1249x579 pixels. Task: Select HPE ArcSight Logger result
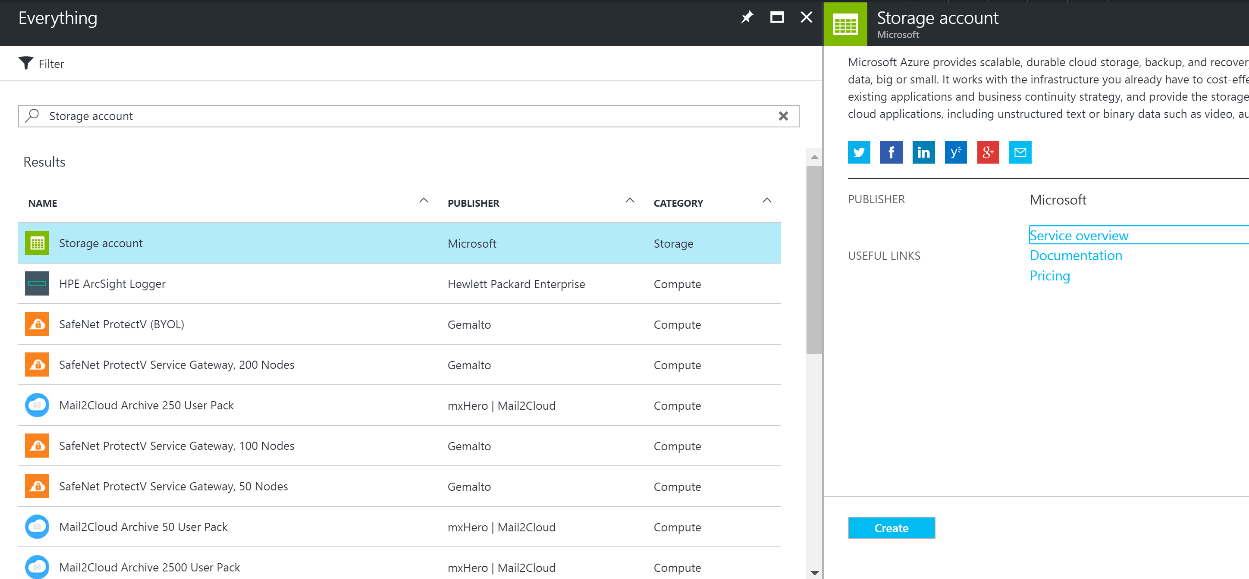tap(399, 284)
